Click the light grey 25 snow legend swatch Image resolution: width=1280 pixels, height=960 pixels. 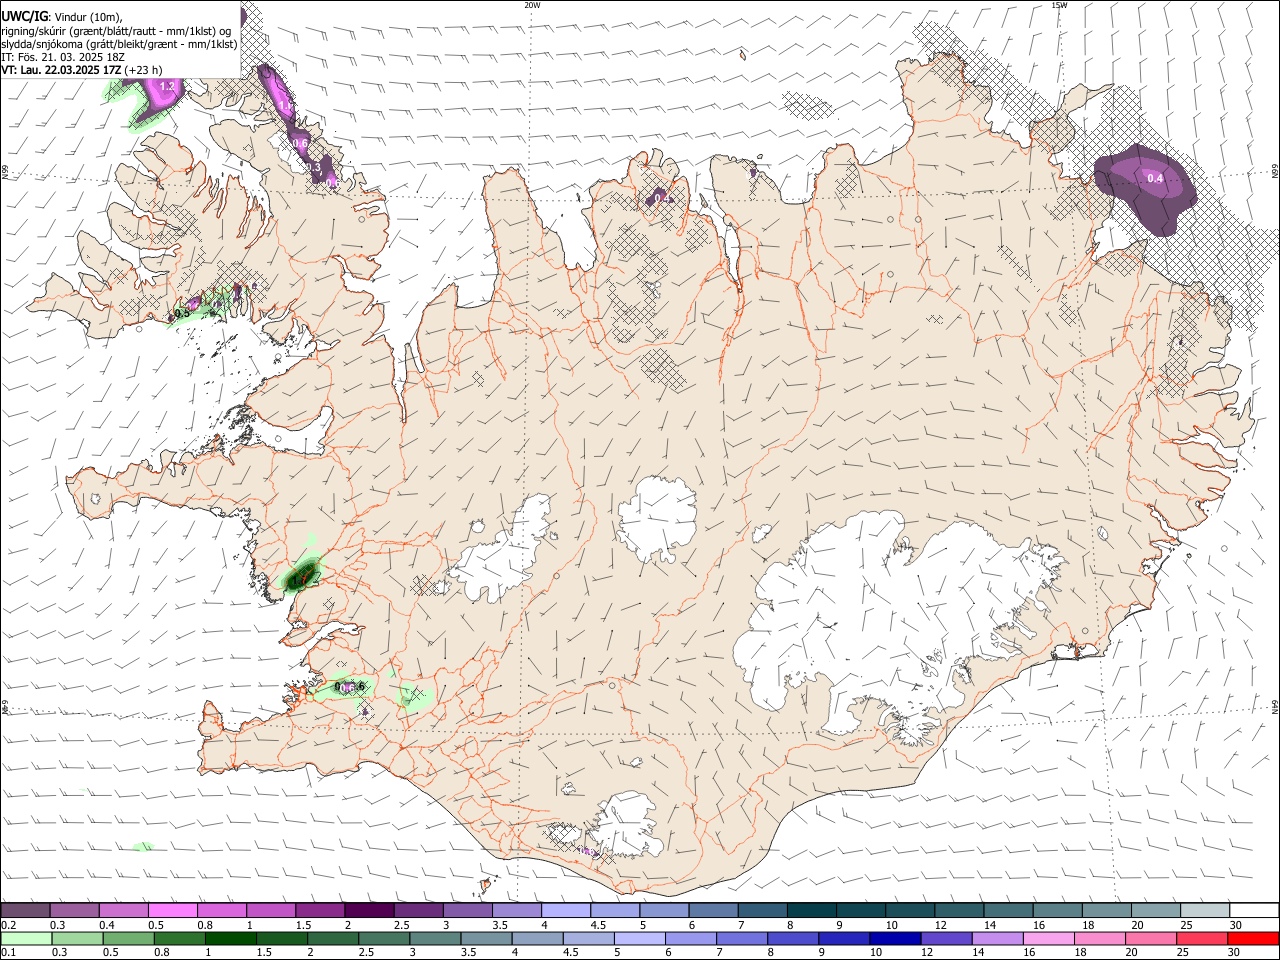click(x=1203, y=910)
